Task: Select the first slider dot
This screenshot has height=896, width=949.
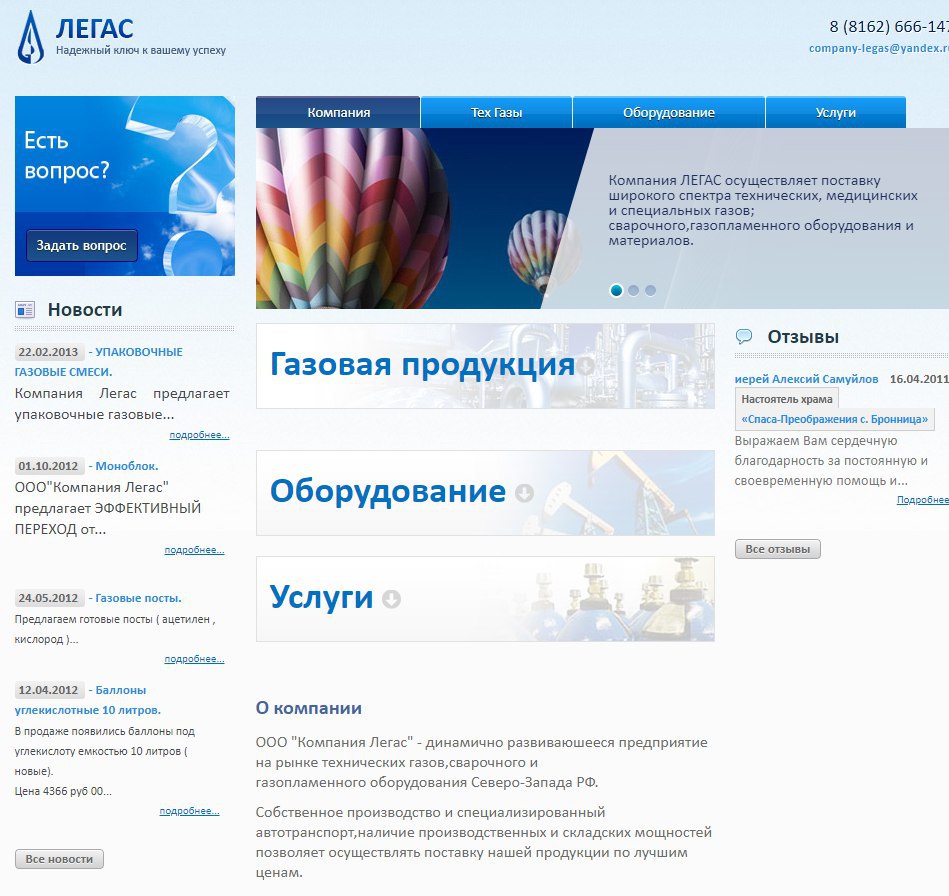Action: click(x=616, y=291)
